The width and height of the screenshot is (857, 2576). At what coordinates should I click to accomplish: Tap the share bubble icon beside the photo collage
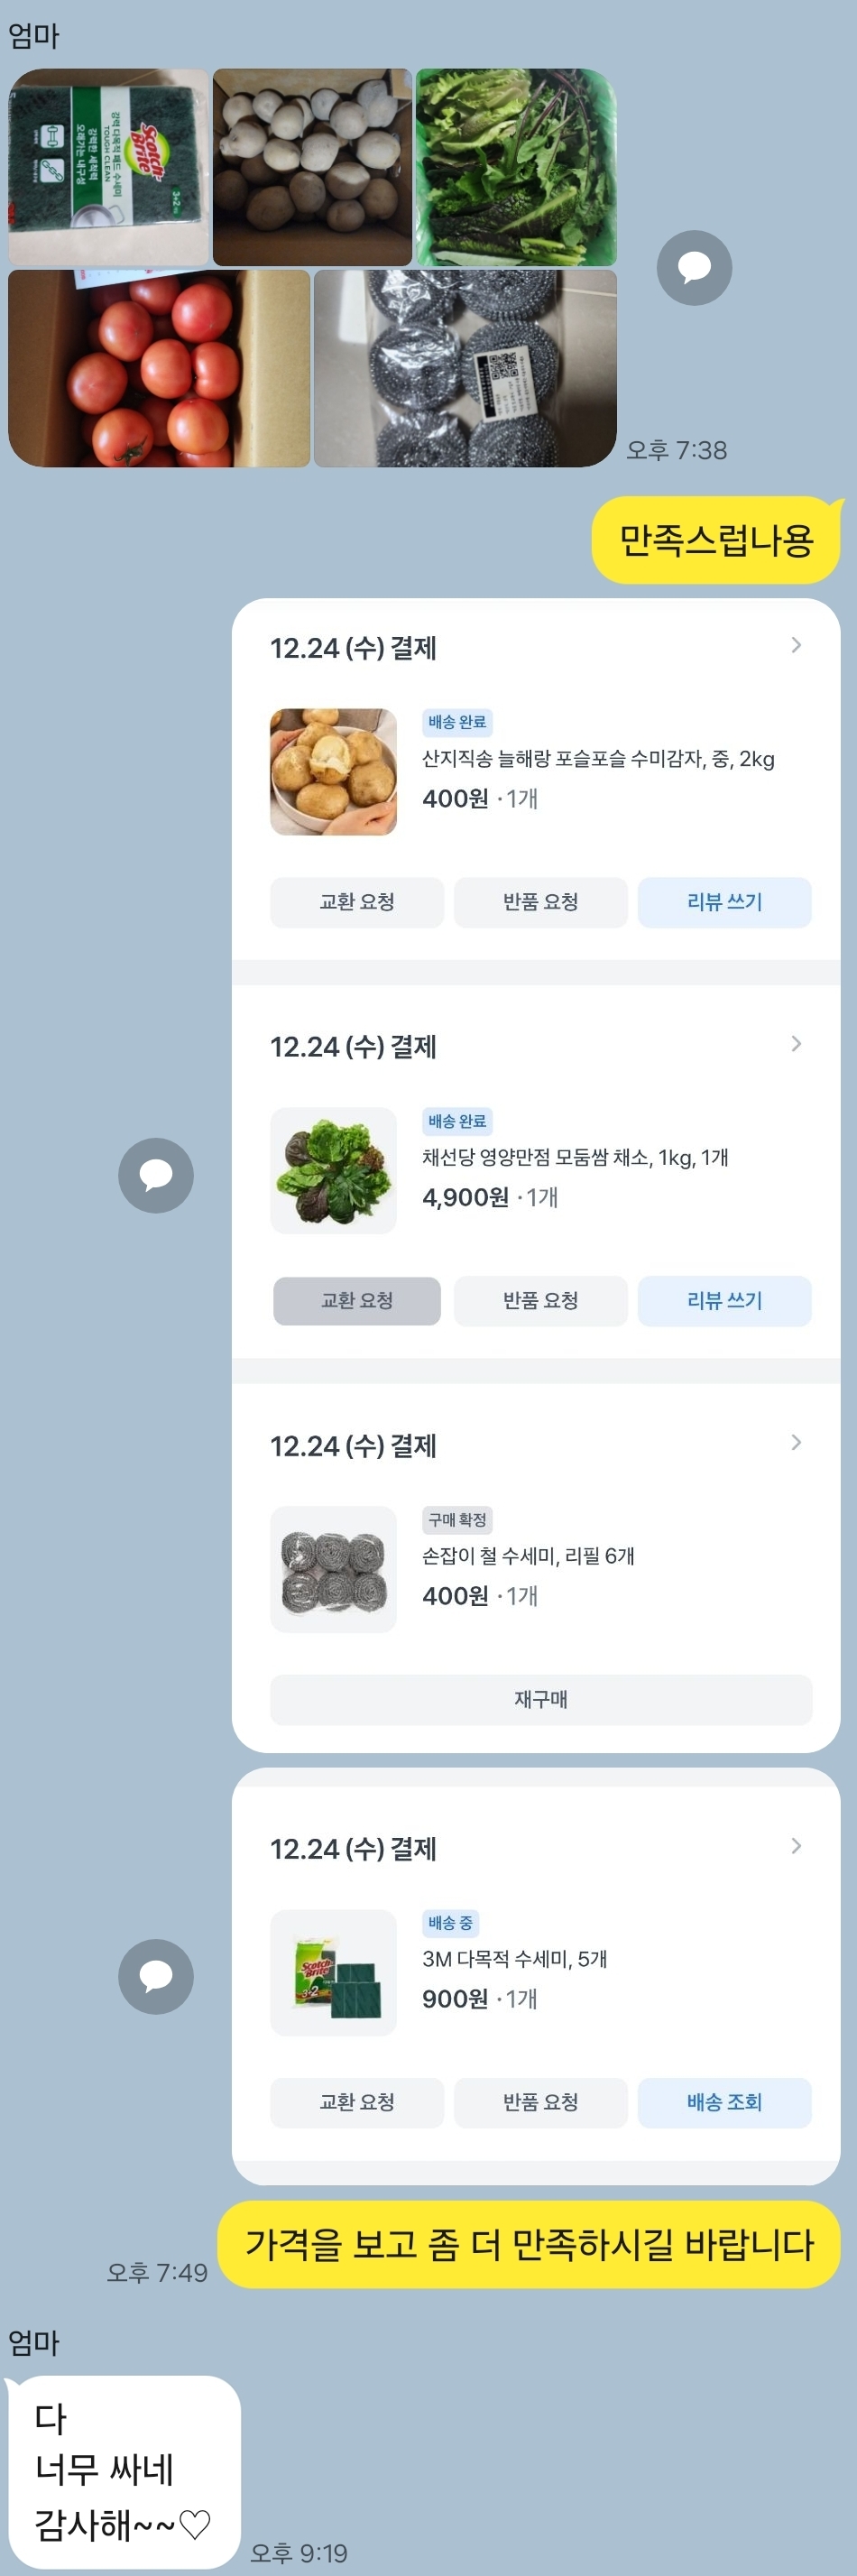(694, 268)
